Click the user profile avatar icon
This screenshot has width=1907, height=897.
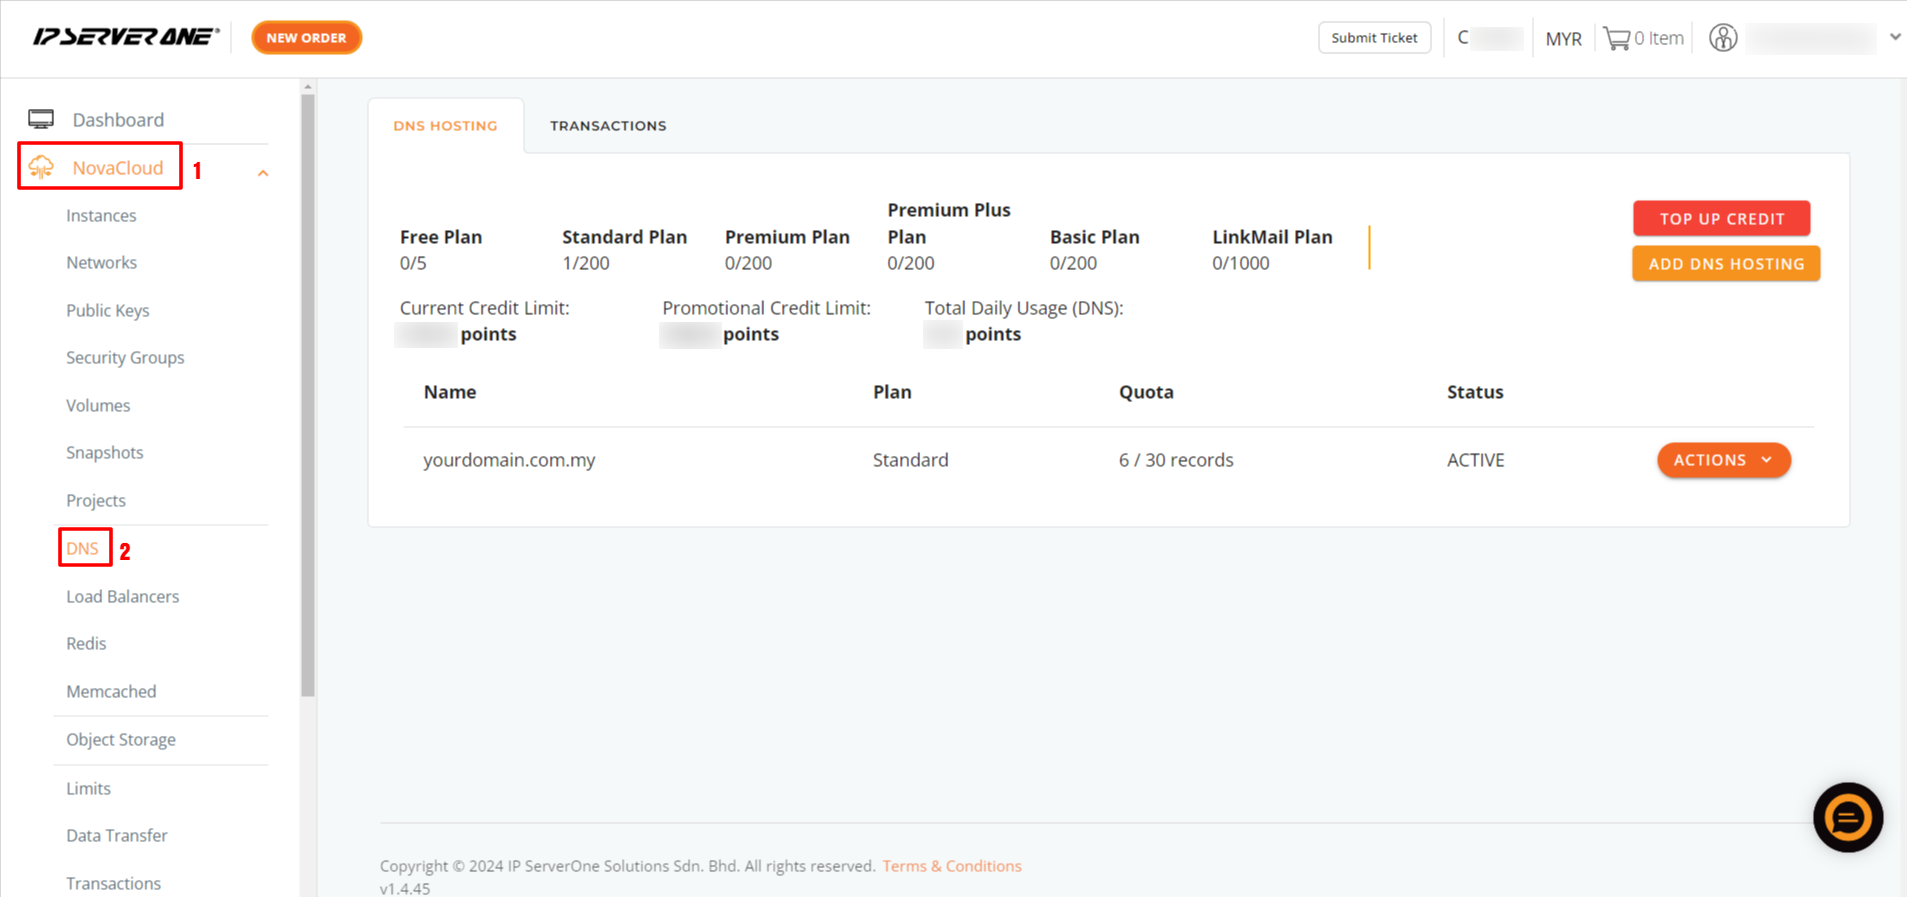pos(1722,38)
